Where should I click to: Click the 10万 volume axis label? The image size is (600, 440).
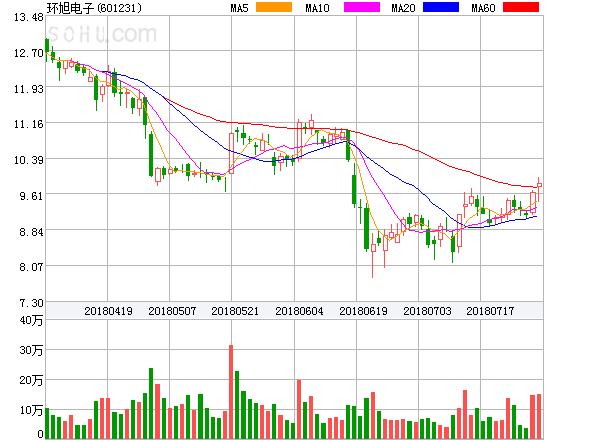(x=31, y=410)
